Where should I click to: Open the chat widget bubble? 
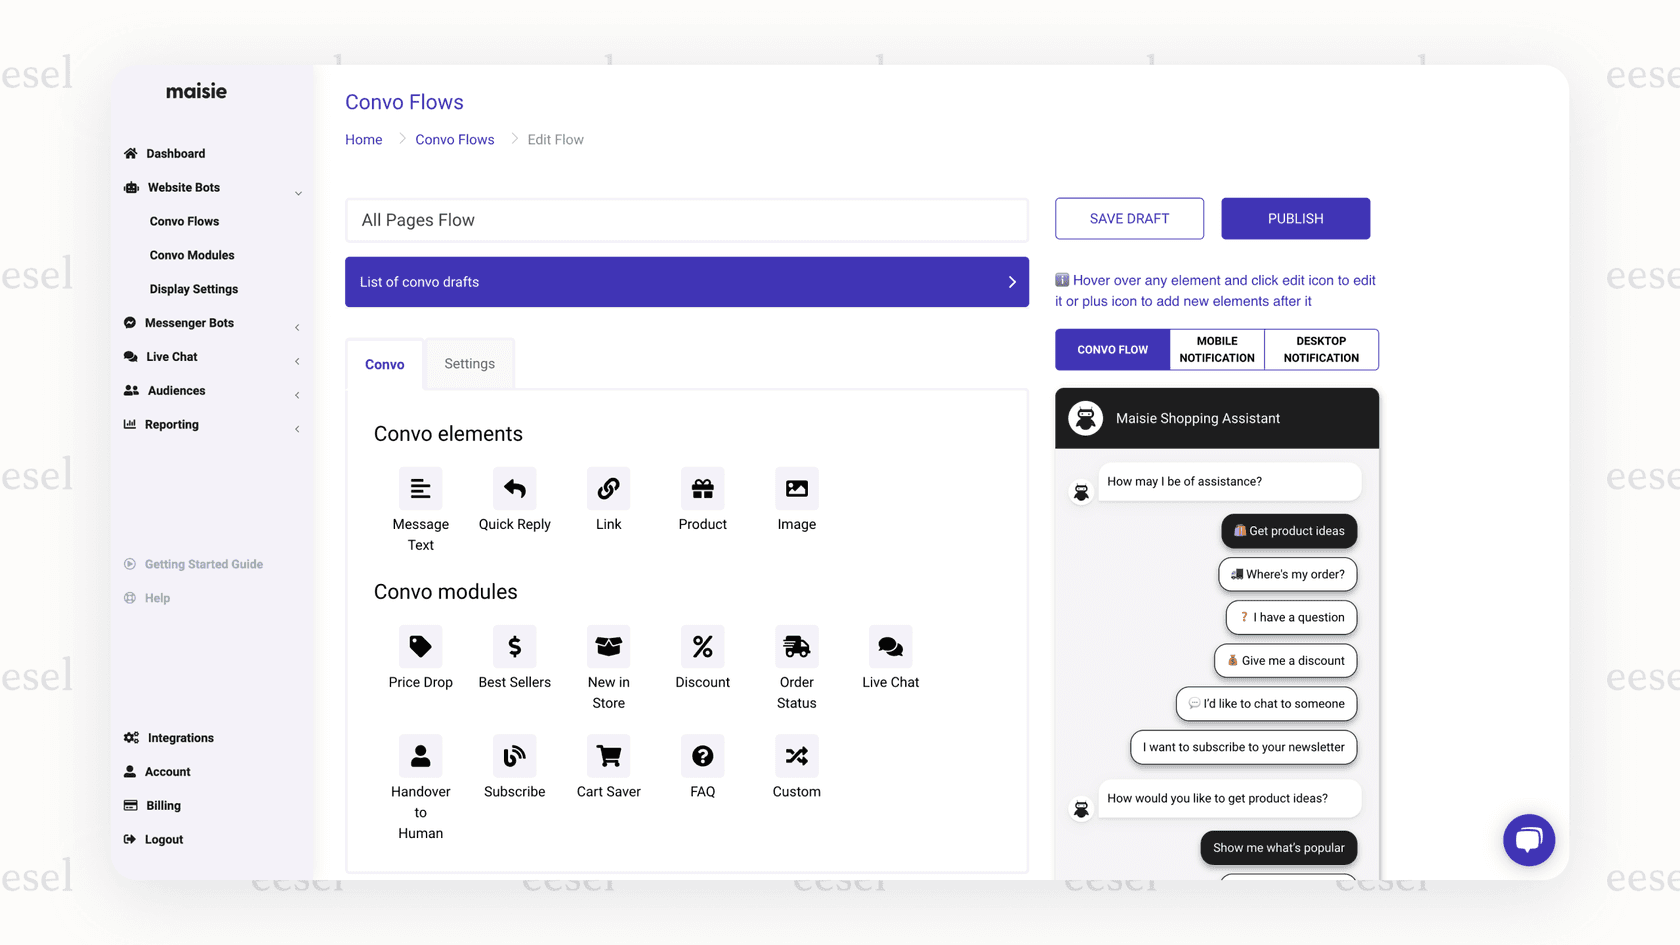coord(1529,840)
